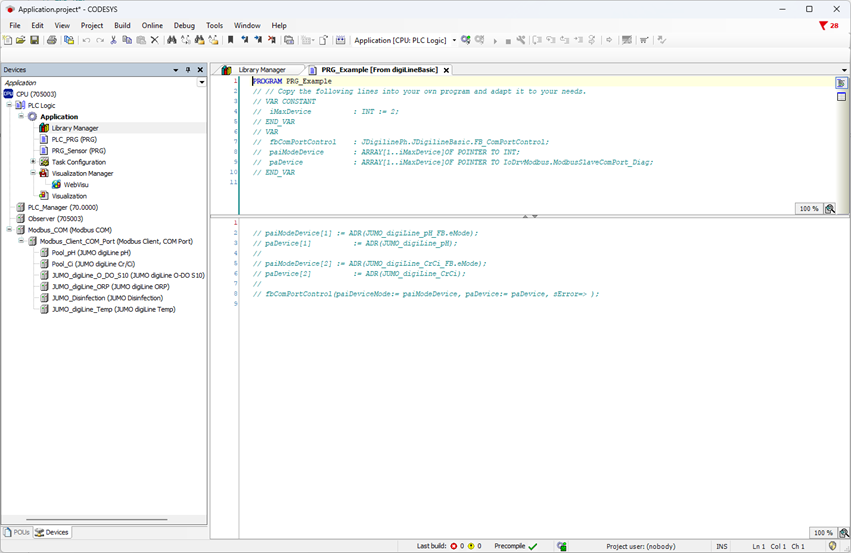
Task: Switch editor to textual view icon
Action: click(x=841, y=83)
